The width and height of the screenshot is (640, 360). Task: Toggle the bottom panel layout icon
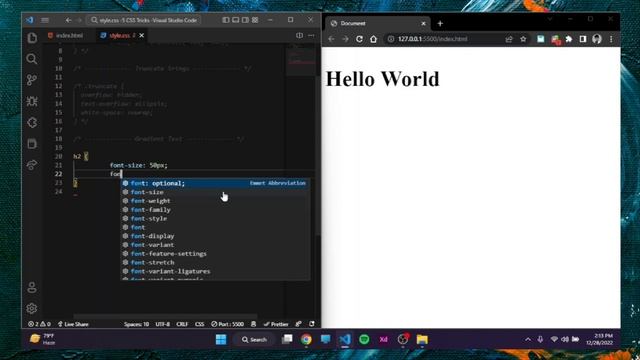click(236, 20)
